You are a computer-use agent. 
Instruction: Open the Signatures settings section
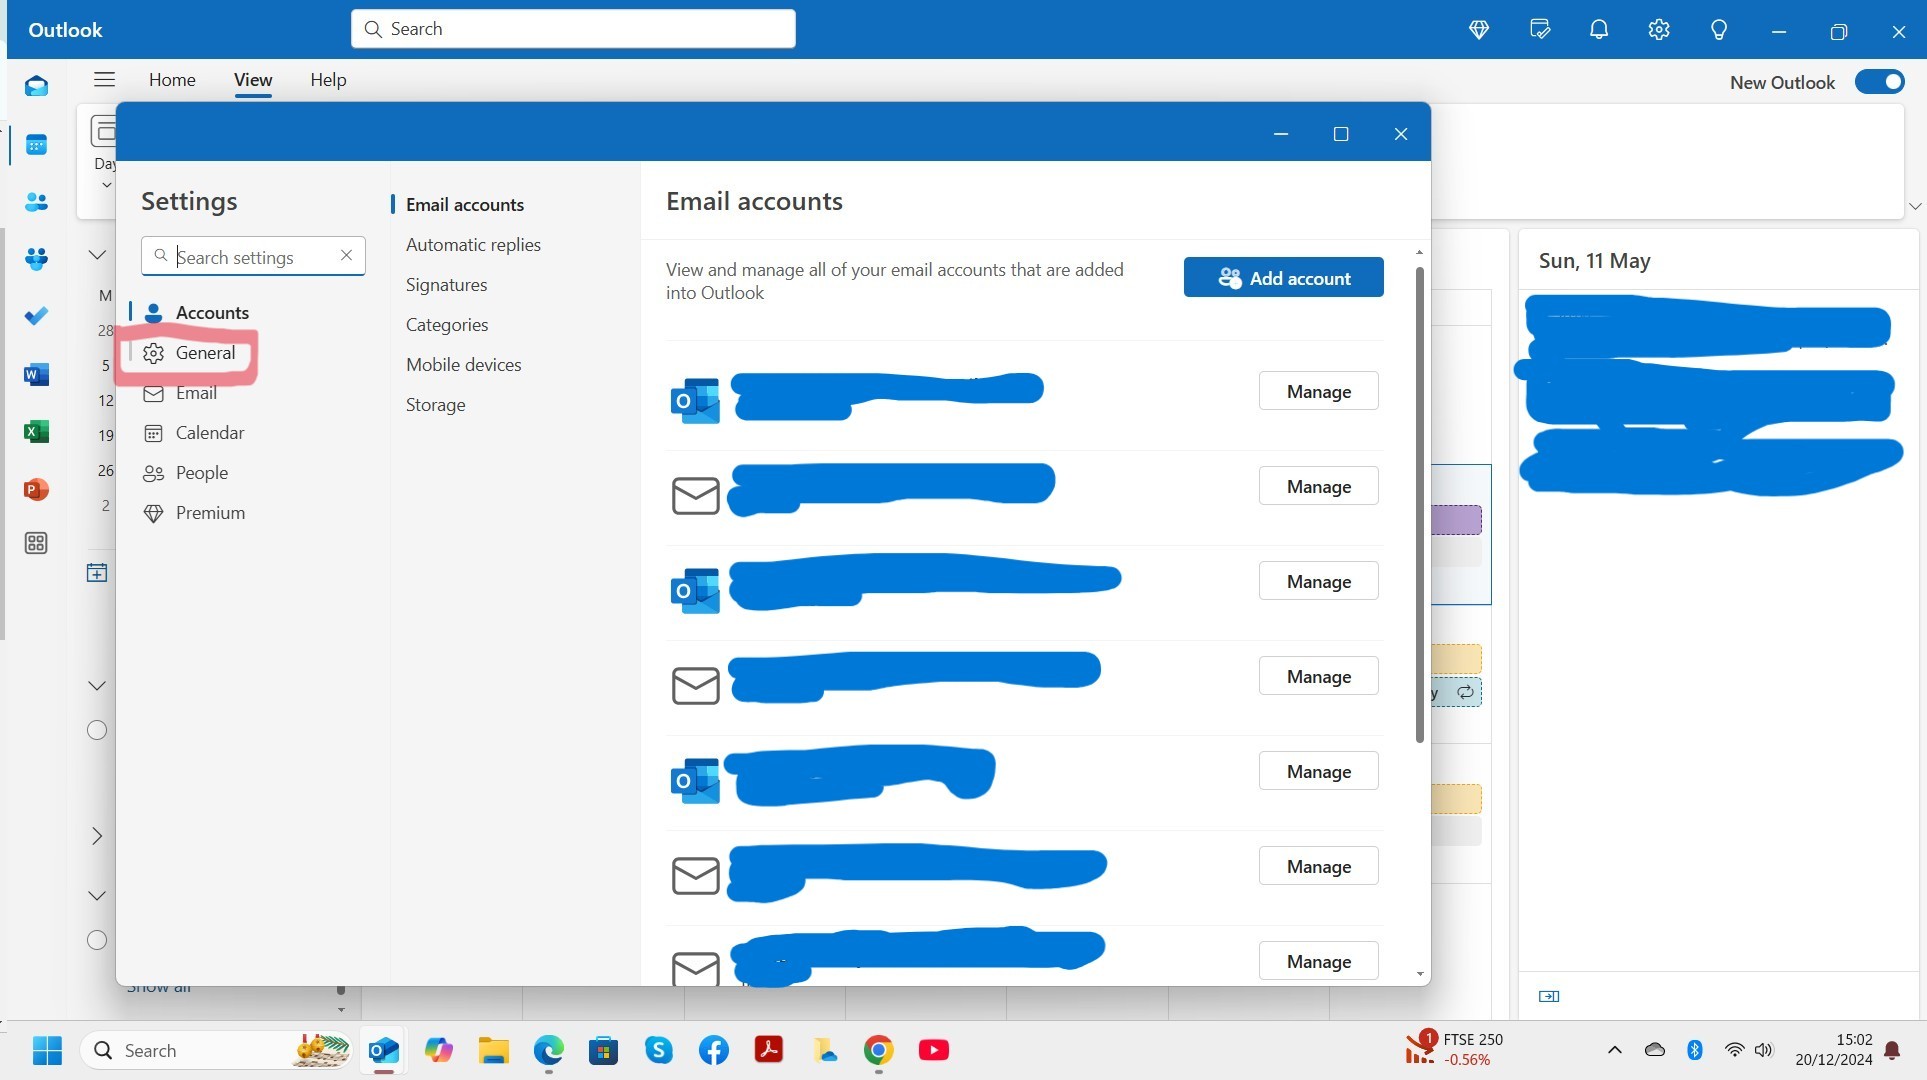446,285
